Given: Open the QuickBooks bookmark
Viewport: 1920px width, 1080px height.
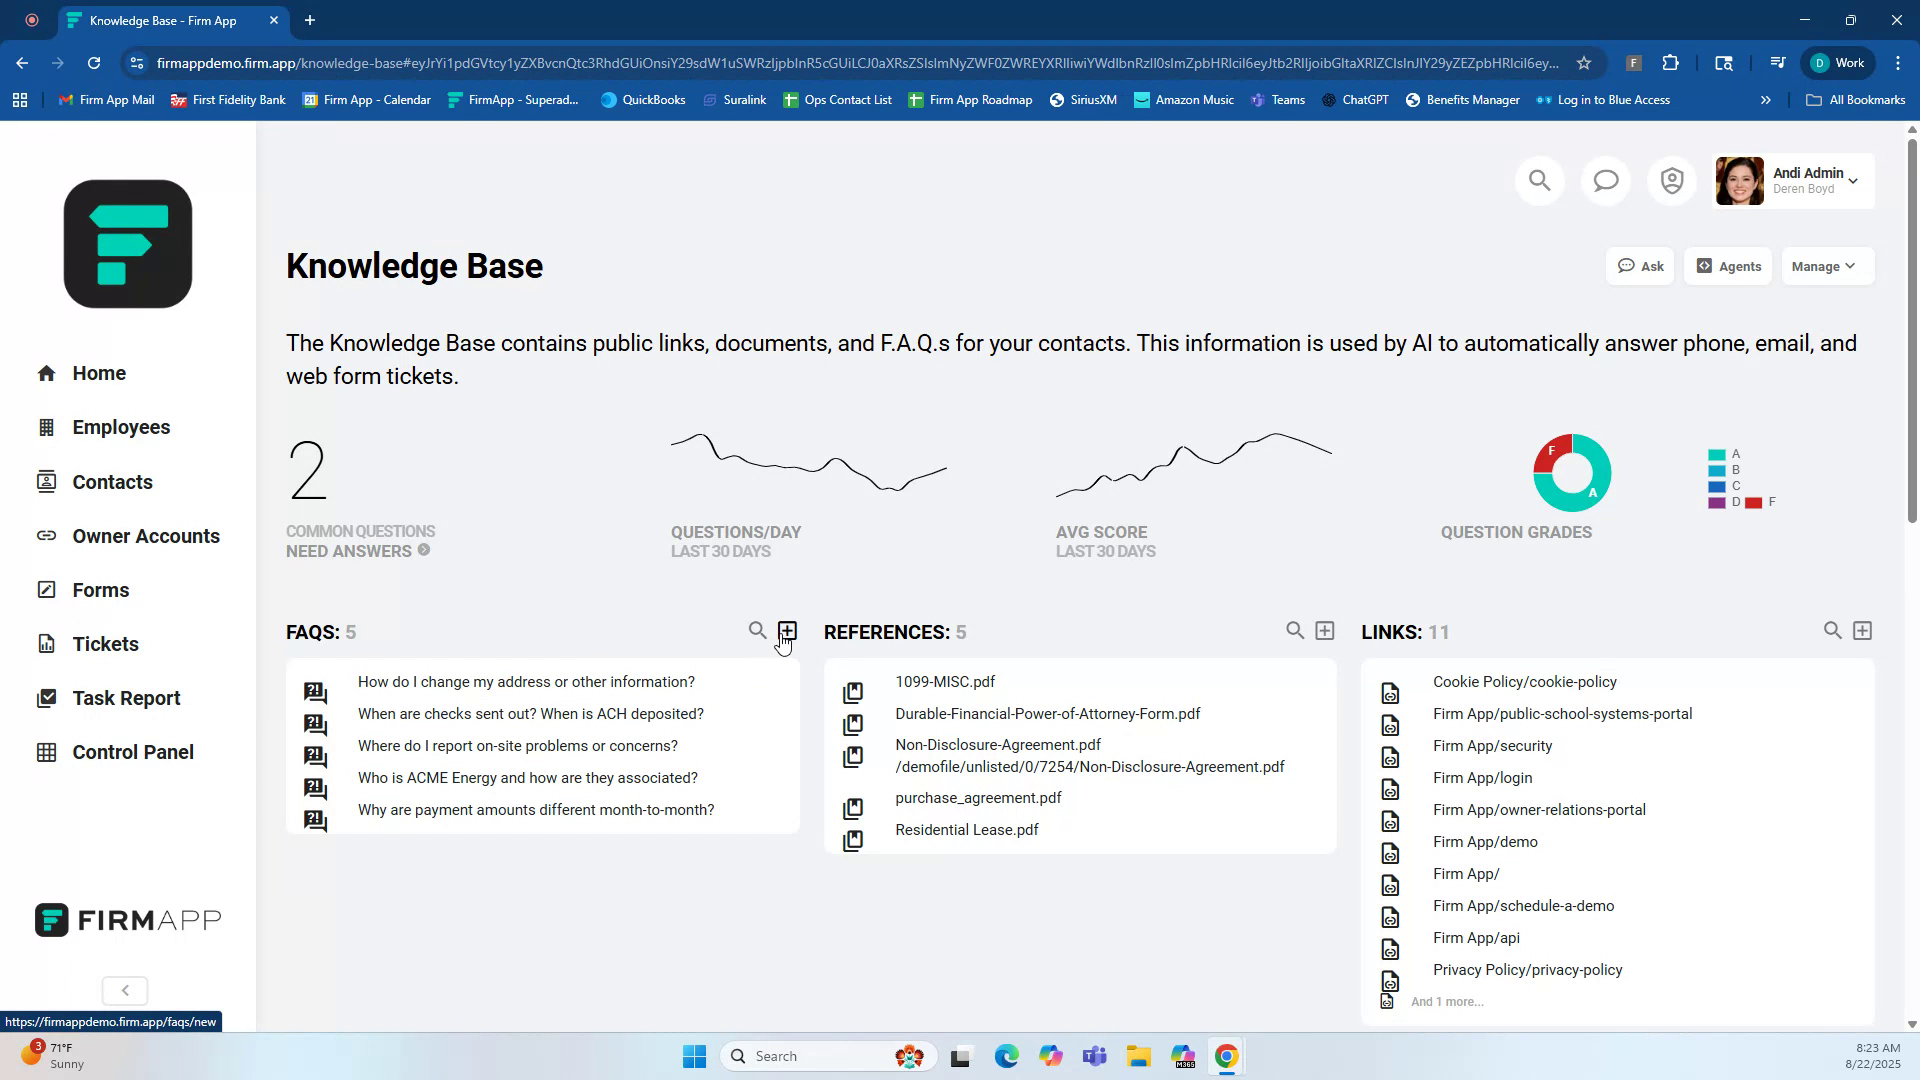Looking at the screenshot, I should 643,99.
